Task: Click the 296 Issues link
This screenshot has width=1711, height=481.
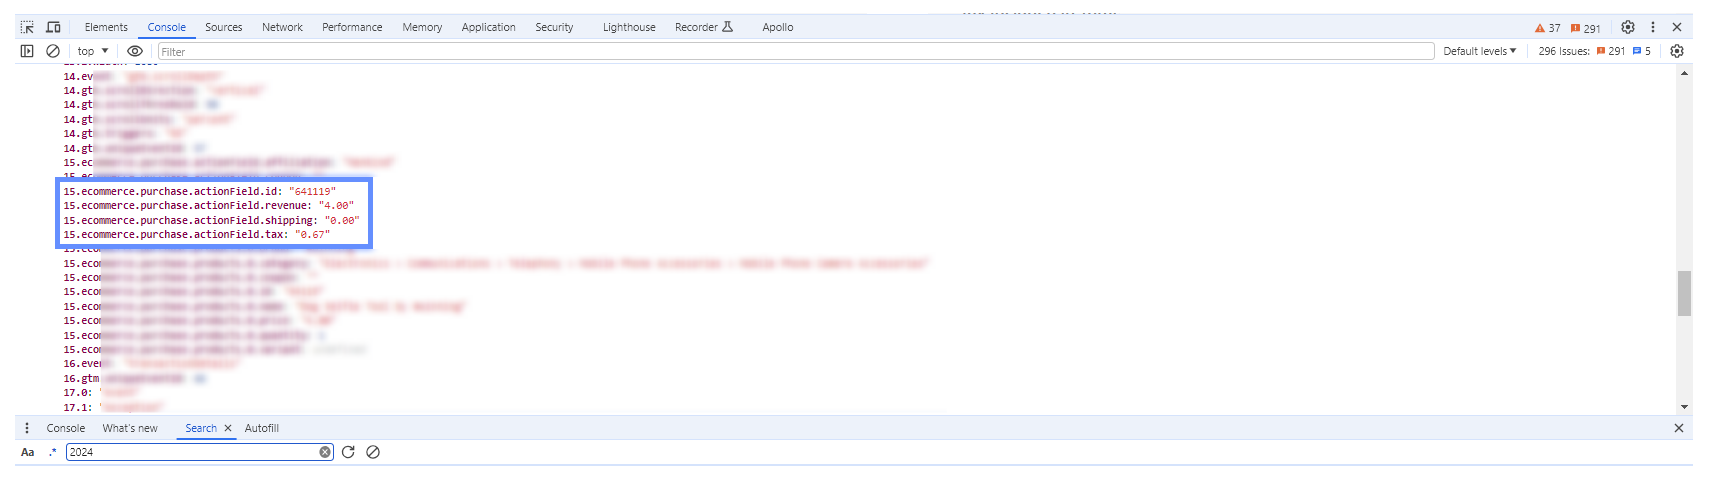Action: 1564,51
